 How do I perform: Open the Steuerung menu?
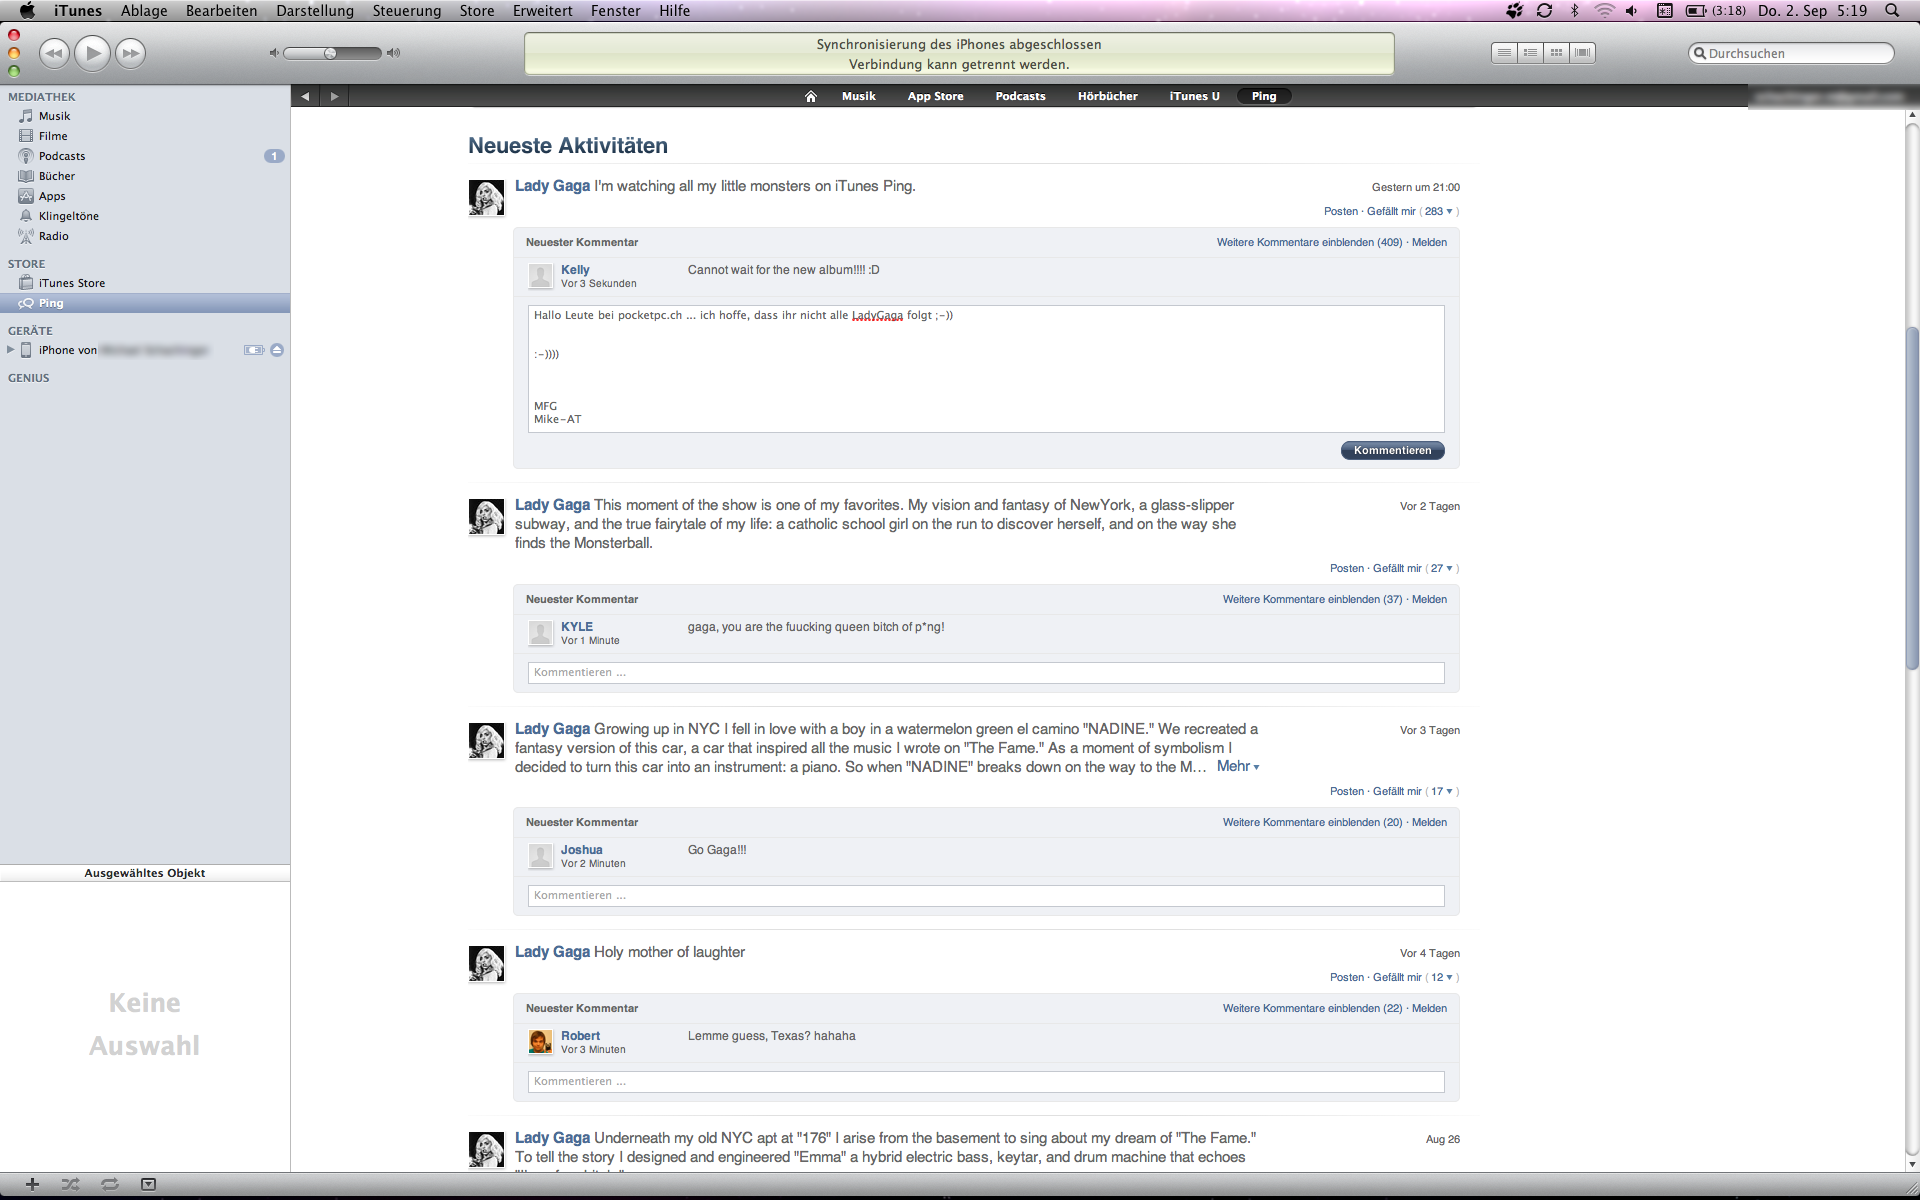click(x=407, y=11)
